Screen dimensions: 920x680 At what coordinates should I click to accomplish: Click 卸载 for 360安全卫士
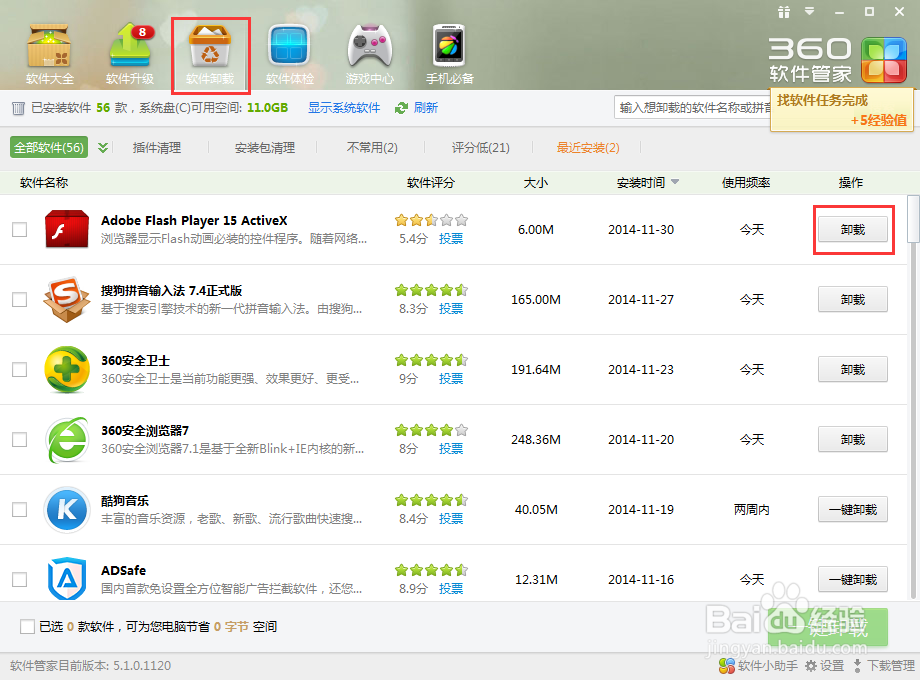(853, 370)
